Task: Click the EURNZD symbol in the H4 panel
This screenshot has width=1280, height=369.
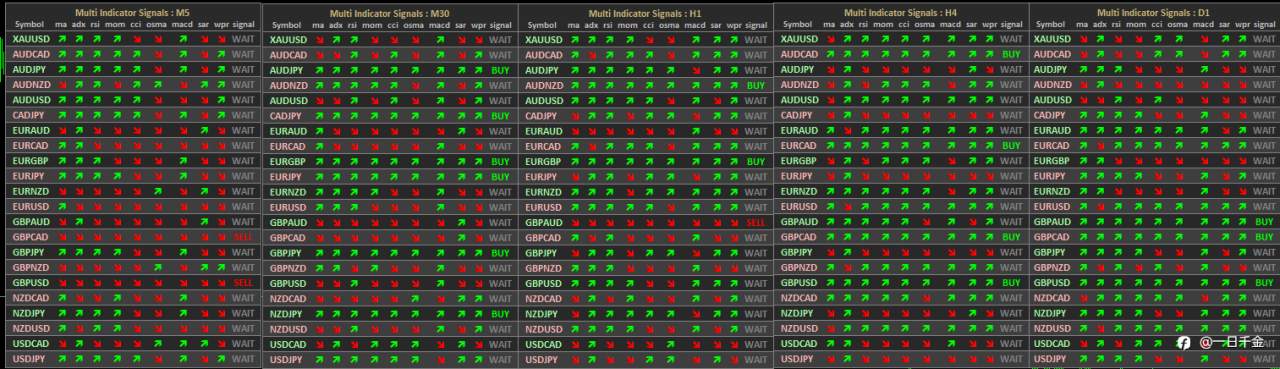Action: tap(798, 191)
